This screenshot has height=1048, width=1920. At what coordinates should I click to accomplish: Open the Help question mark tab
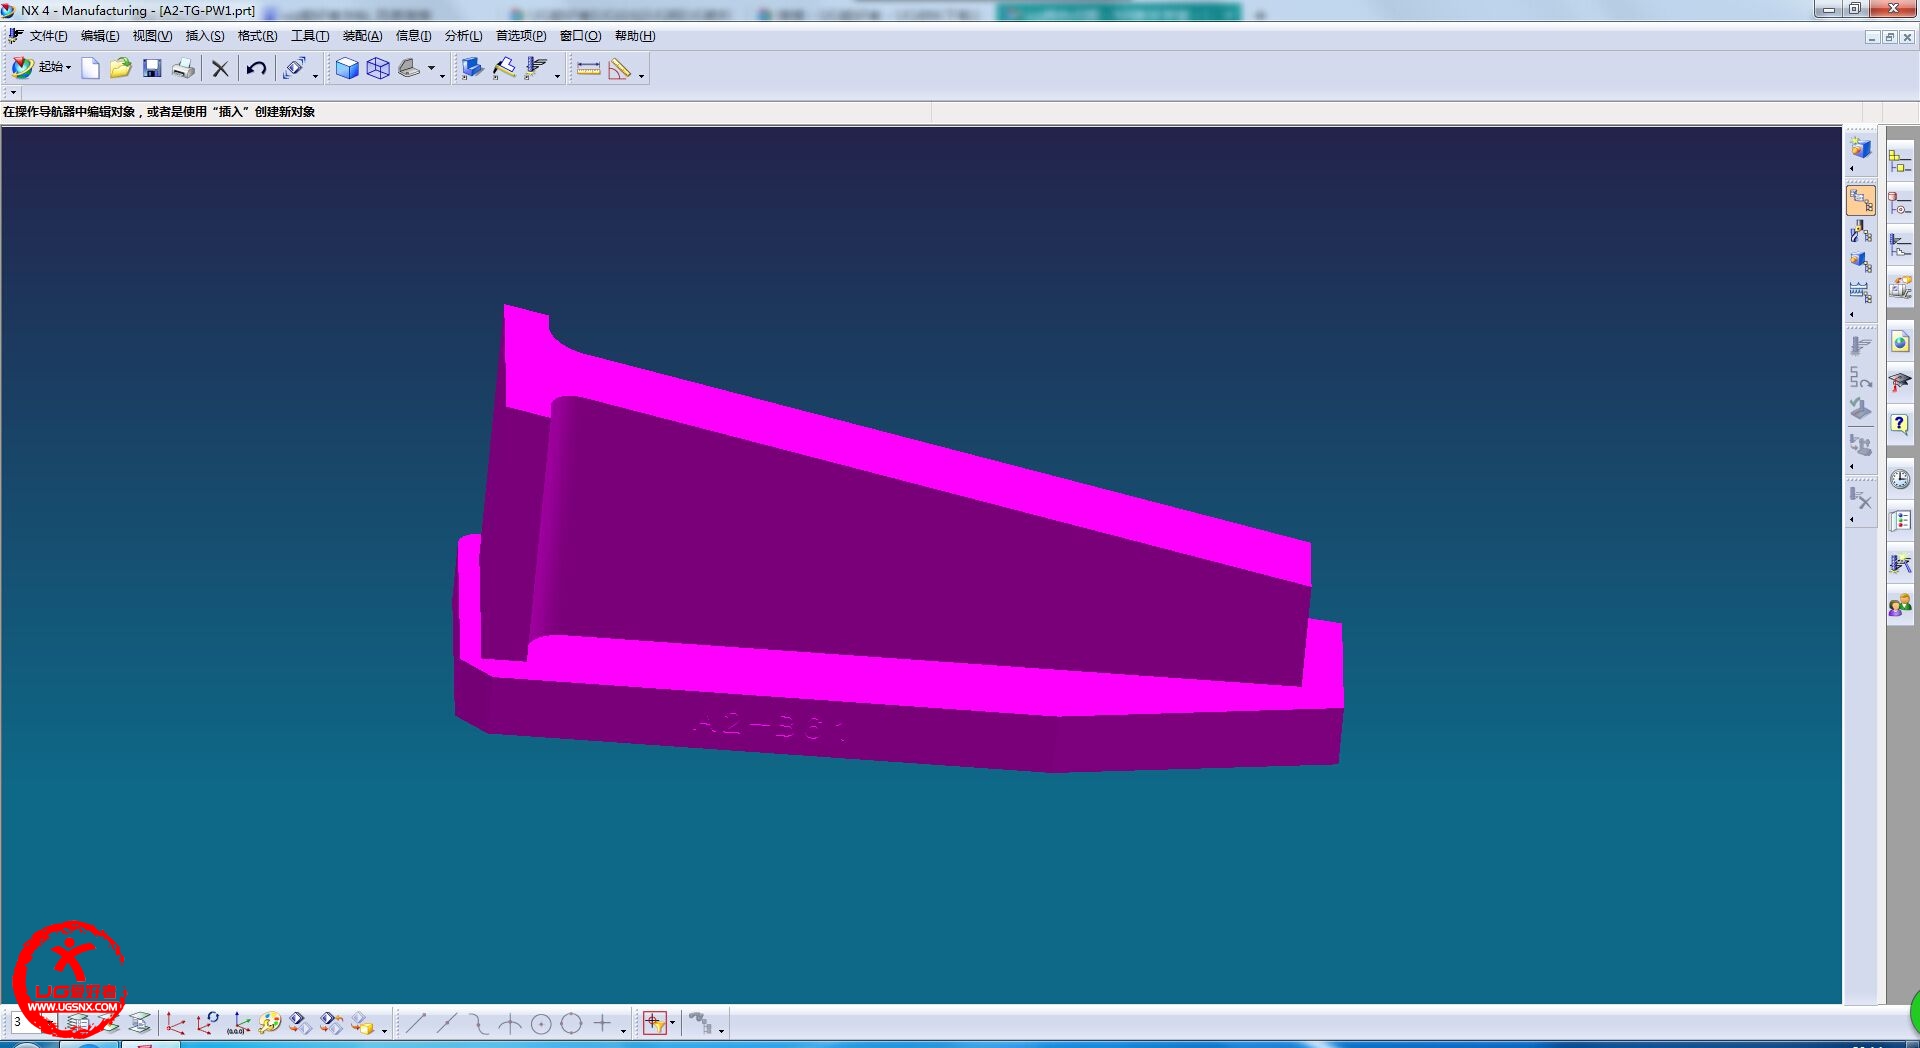(x=1900, y=424)
